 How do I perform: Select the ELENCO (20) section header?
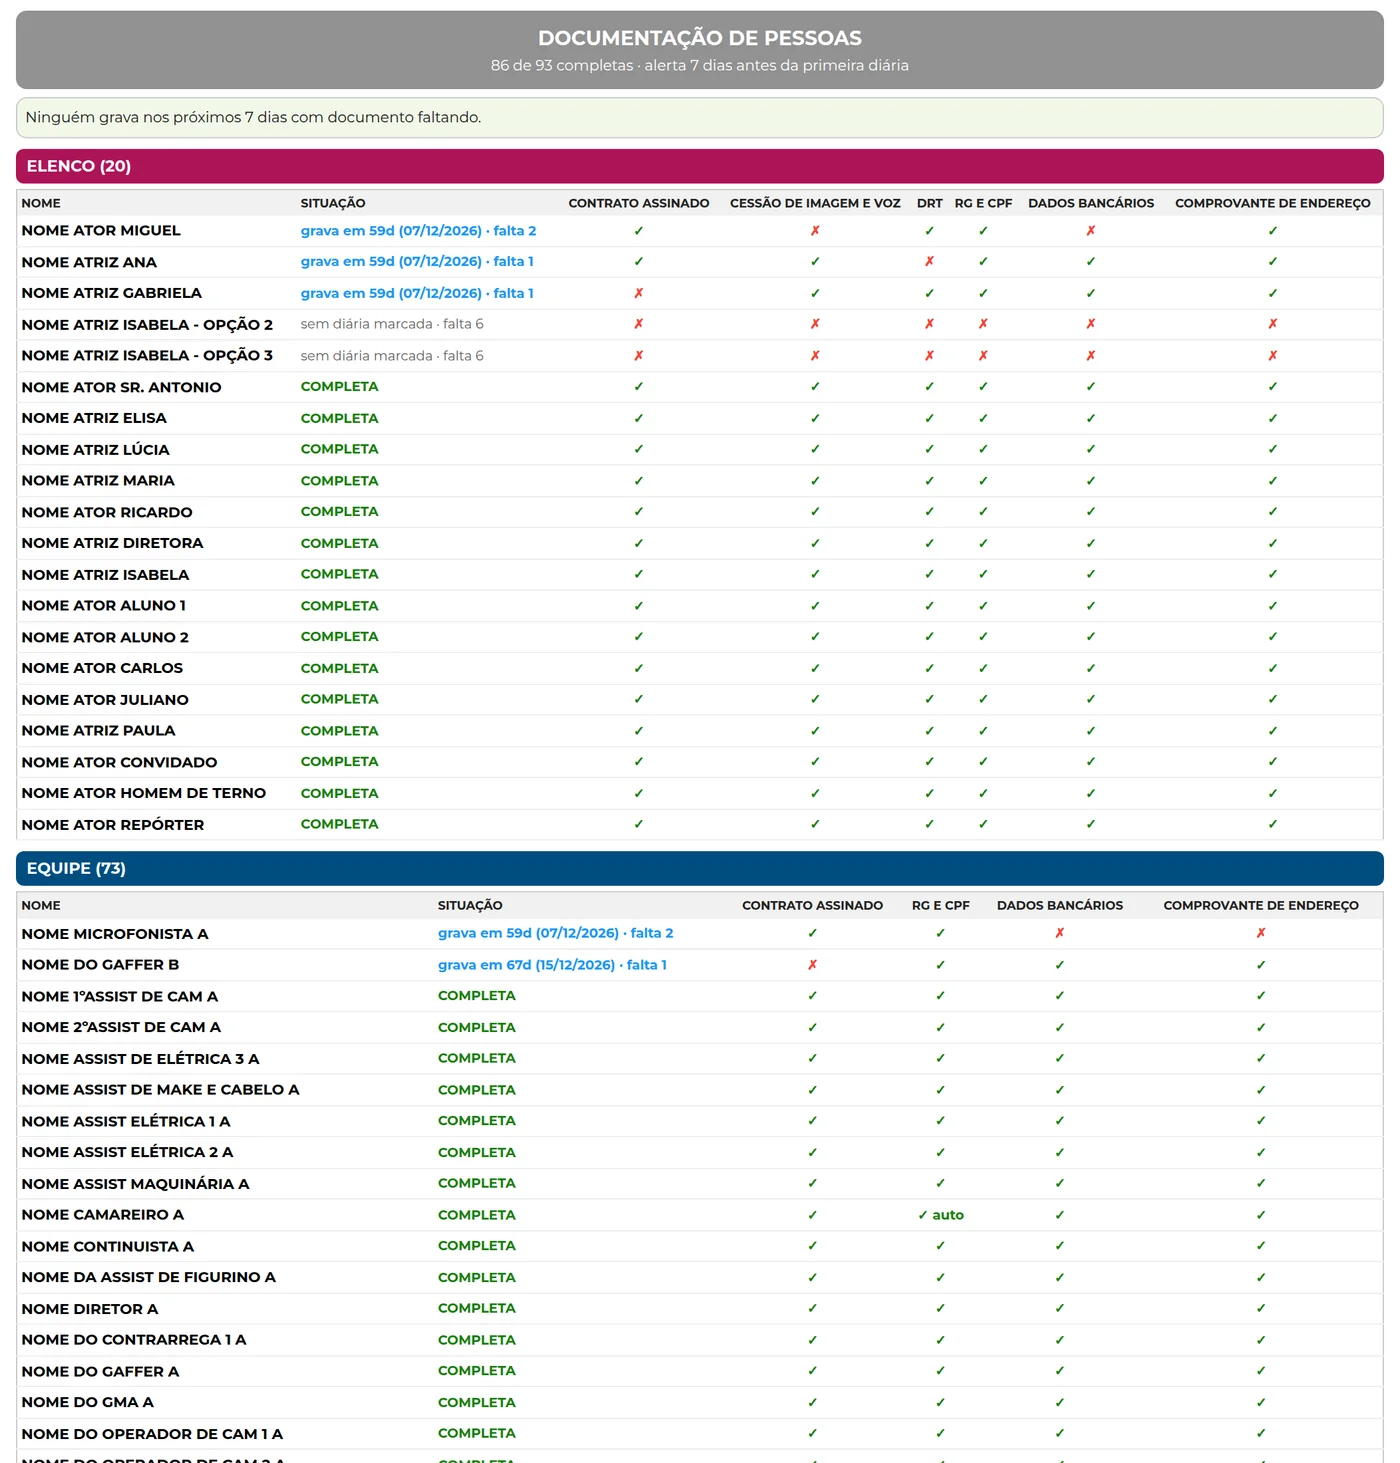coord(700,166)
